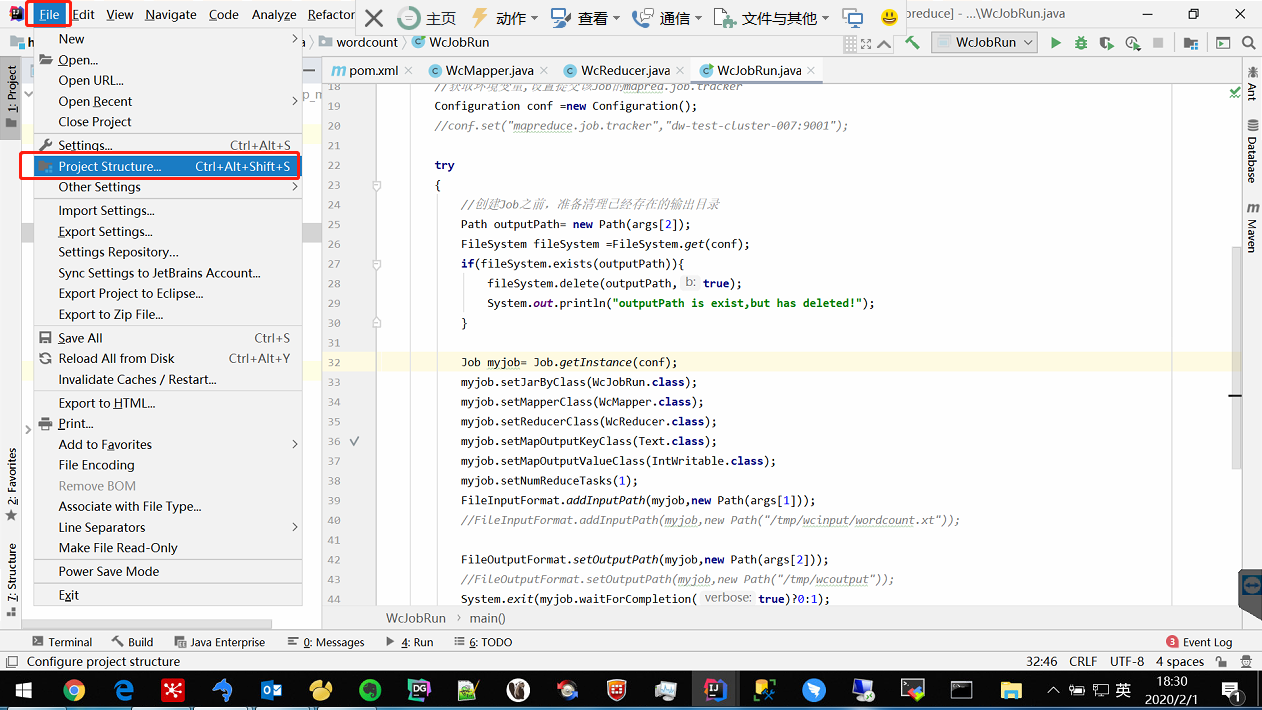1262x710 pixels.
Task: Open the WcJobRun run configuration dropdown
Action: point(984,42)
